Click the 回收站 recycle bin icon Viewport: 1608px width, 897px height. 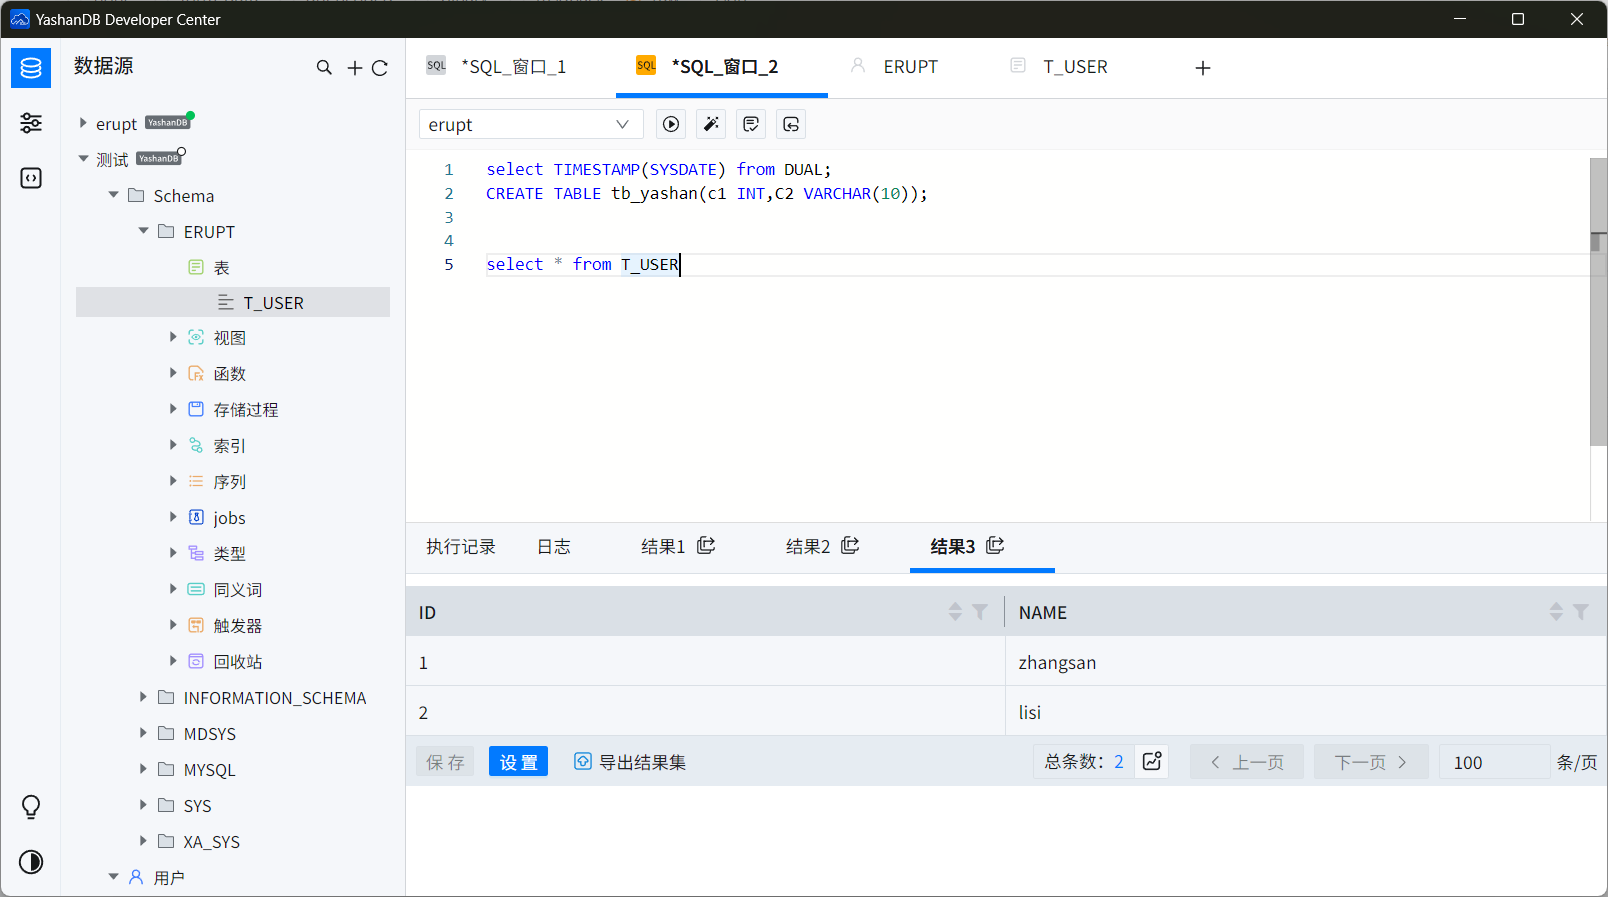click(196, 661)
